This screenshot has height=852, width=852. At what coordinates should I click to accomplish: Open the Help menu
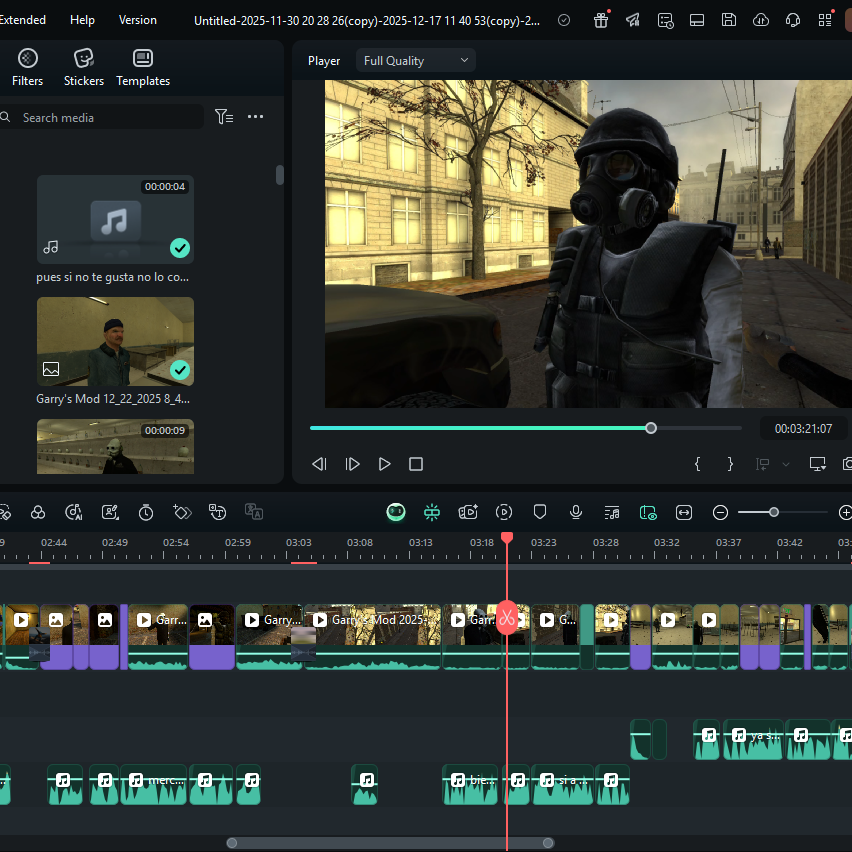click(83, 20)
